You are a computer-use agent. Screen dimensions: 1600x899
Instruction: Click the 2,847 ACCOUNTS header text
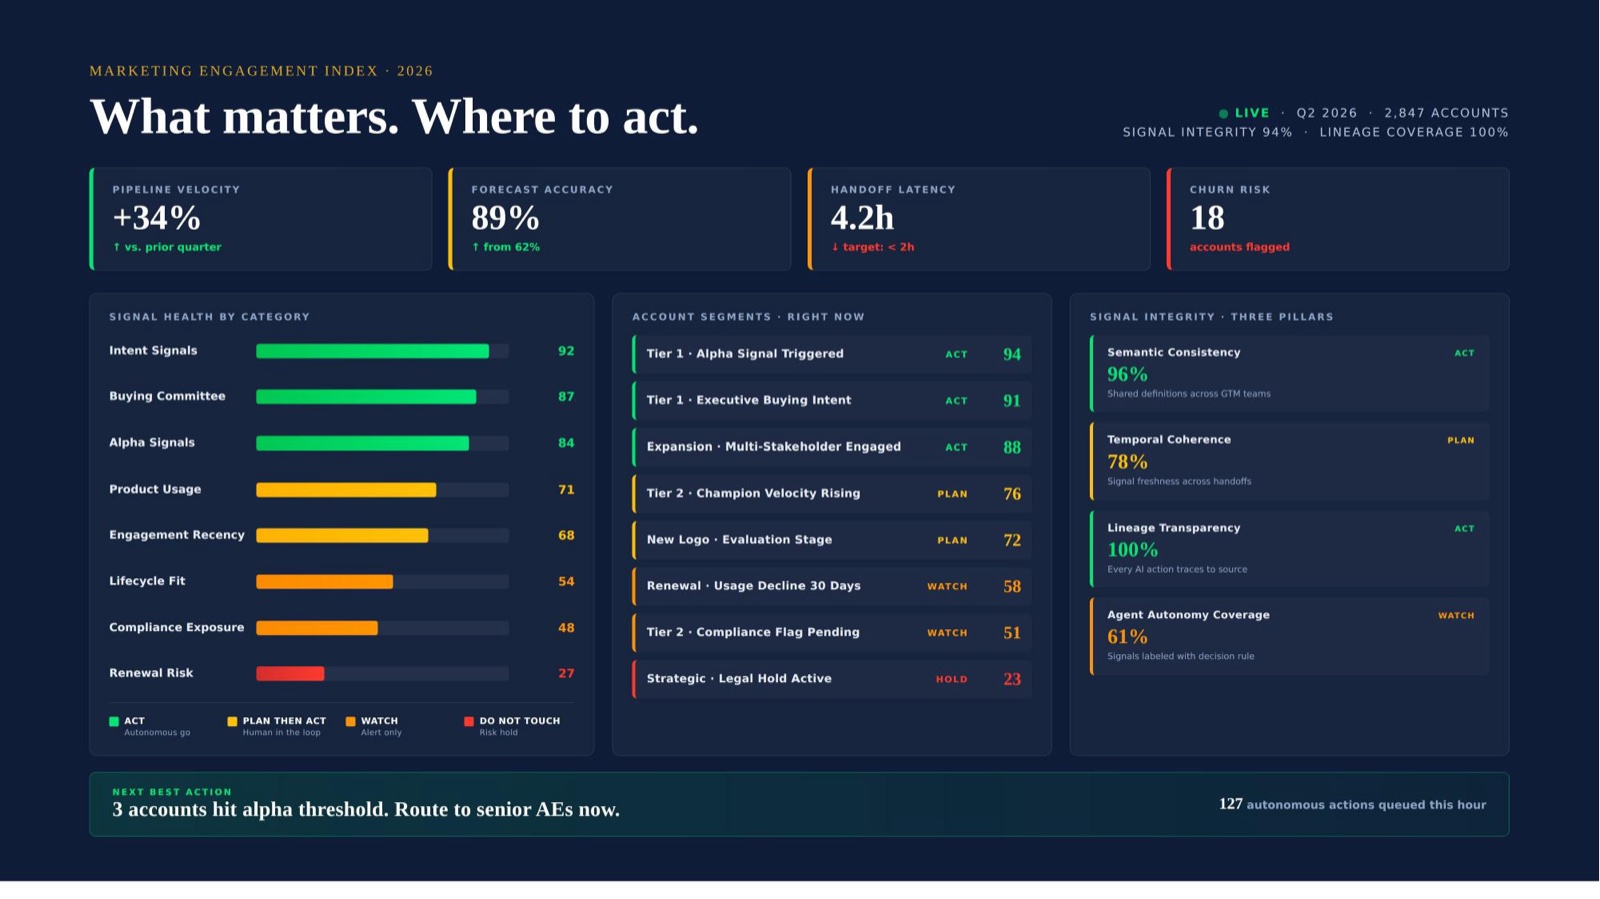point(1446,113)
